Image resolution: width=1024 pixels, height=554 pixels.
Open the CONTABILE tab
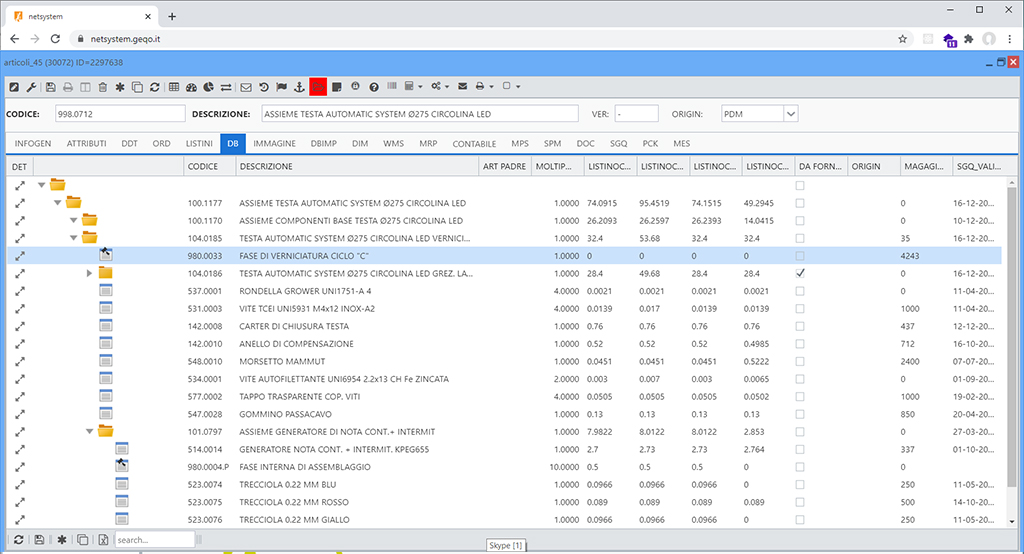point(474,144)
